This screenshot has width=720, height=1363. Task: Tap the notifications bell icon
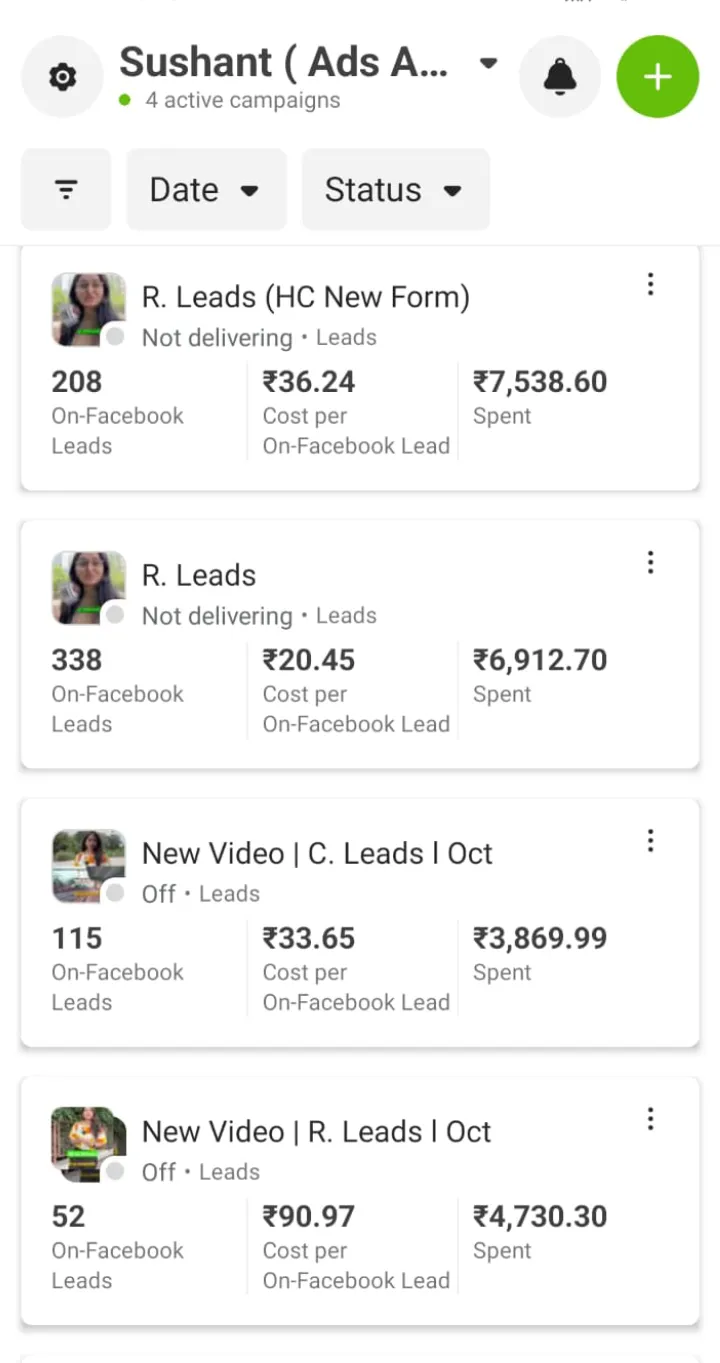coord(560,77)
